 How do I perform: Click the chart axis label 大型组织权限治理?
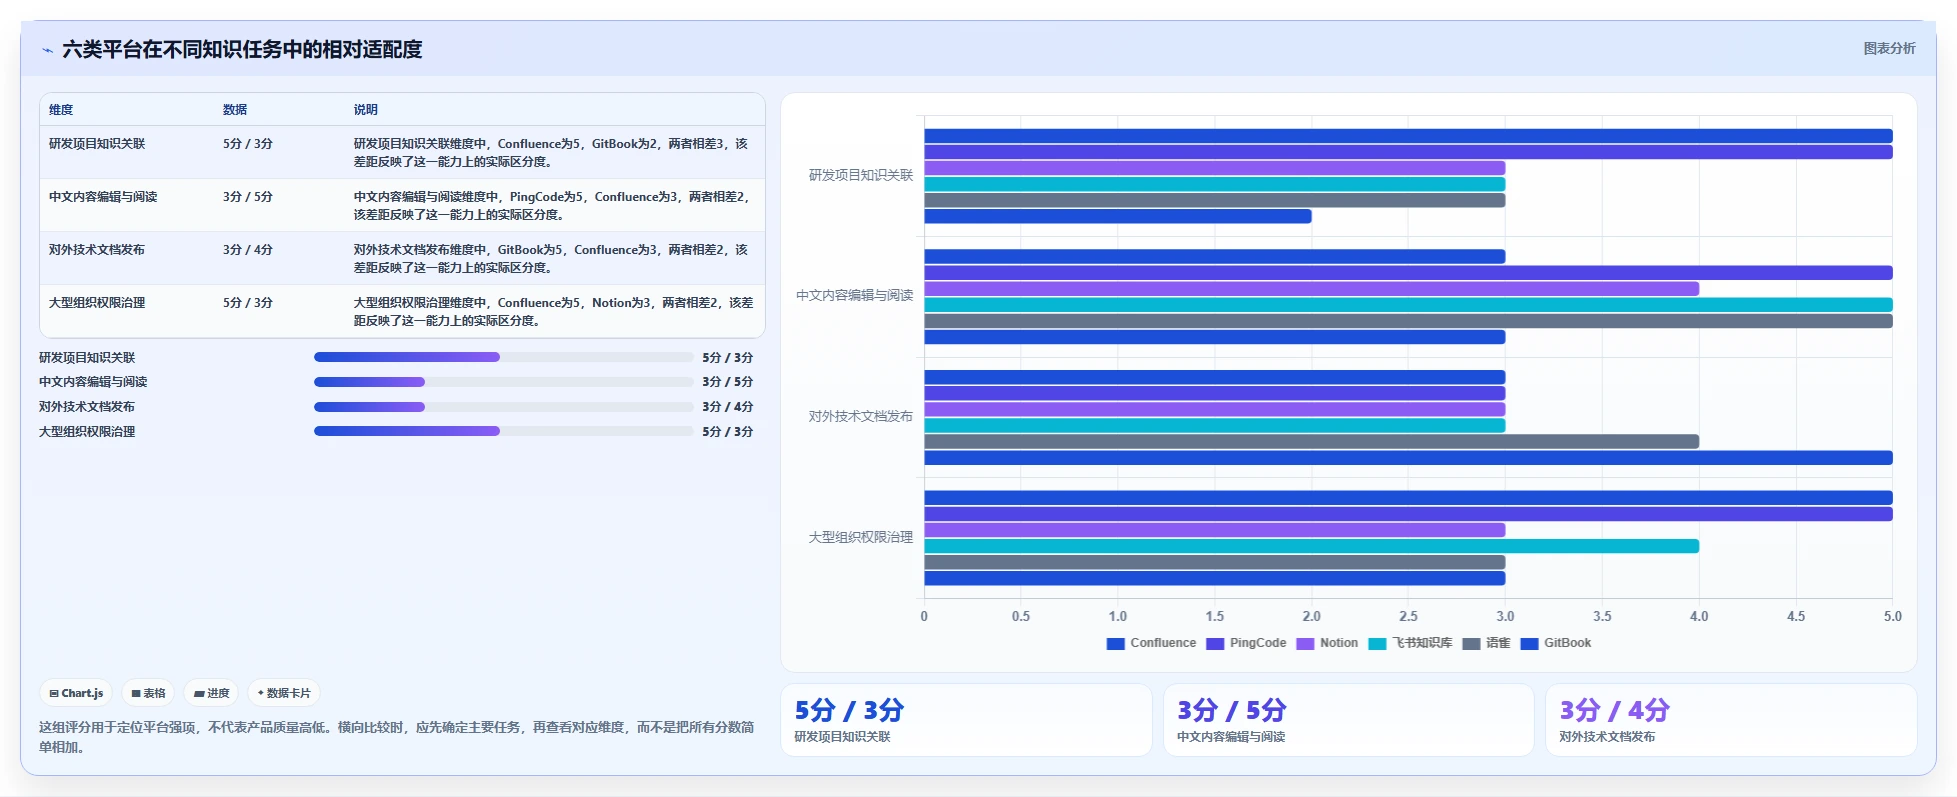(x=860, y=537)
